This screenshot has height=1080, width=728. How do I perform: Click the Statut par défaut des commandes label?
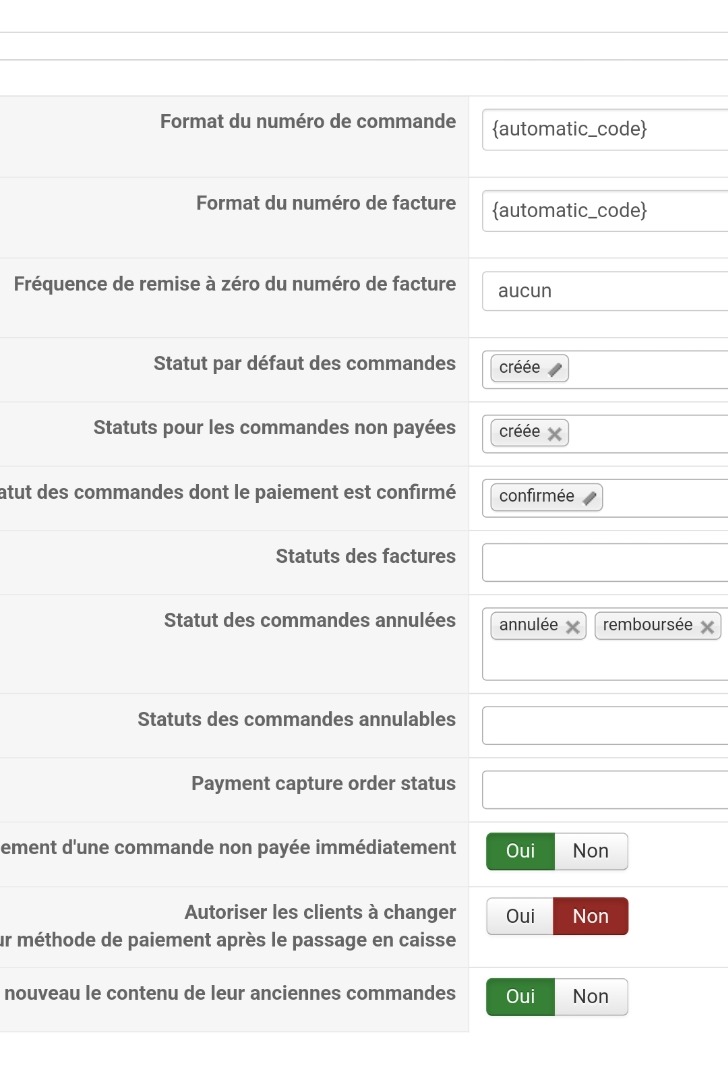pyautogui.click(x=304, y=364)
